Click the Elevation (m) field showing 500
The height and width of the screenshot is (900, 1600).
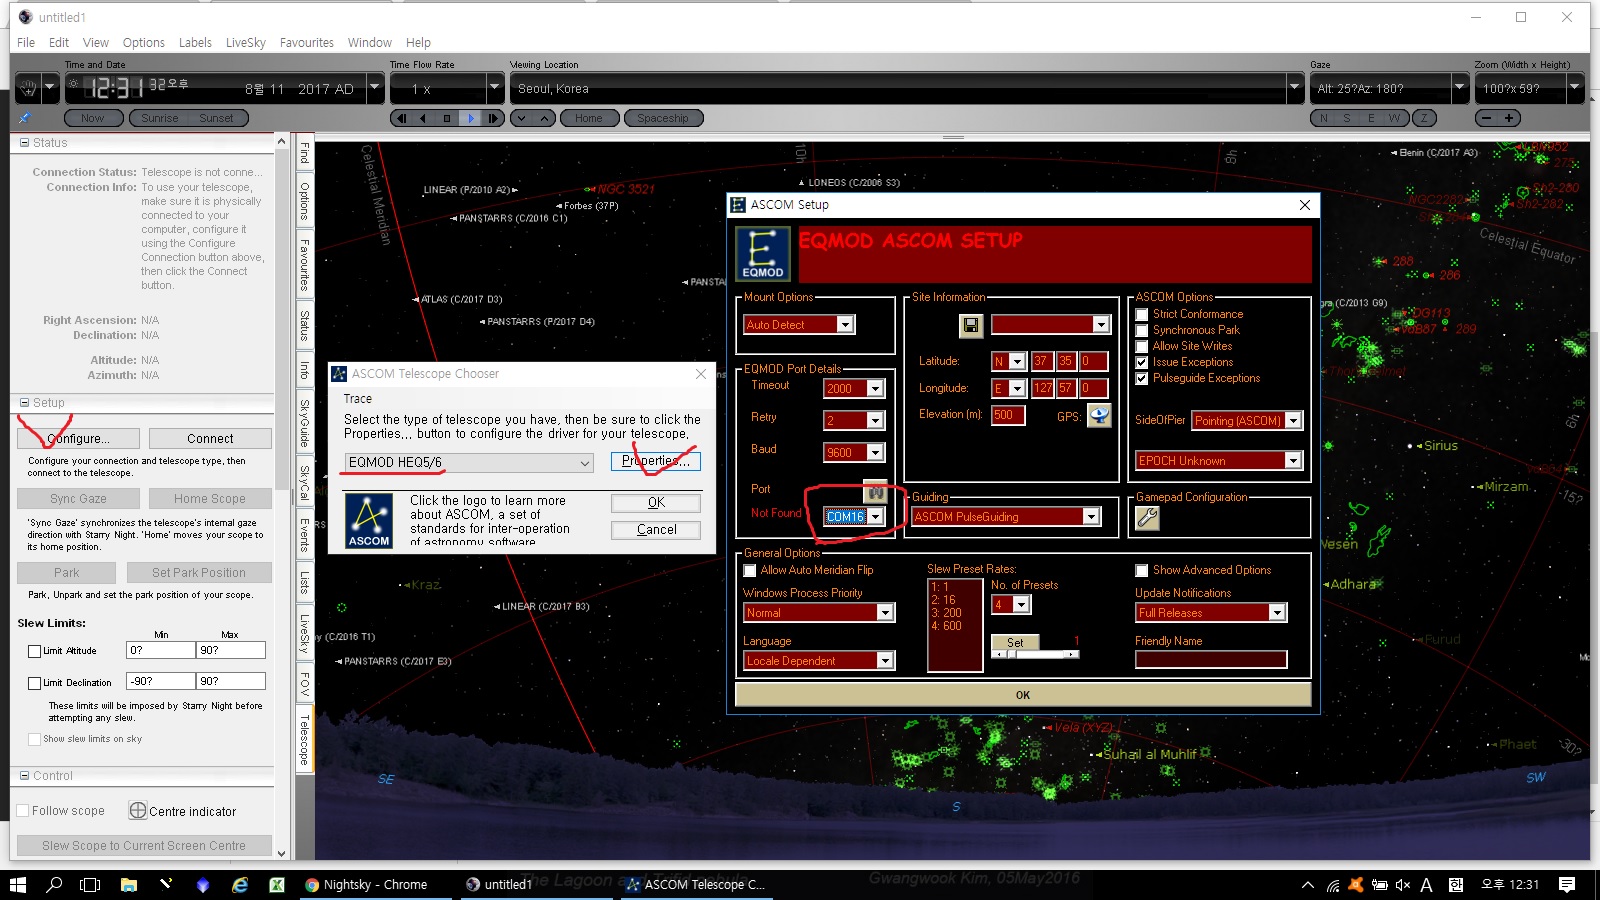[1008, 415]
